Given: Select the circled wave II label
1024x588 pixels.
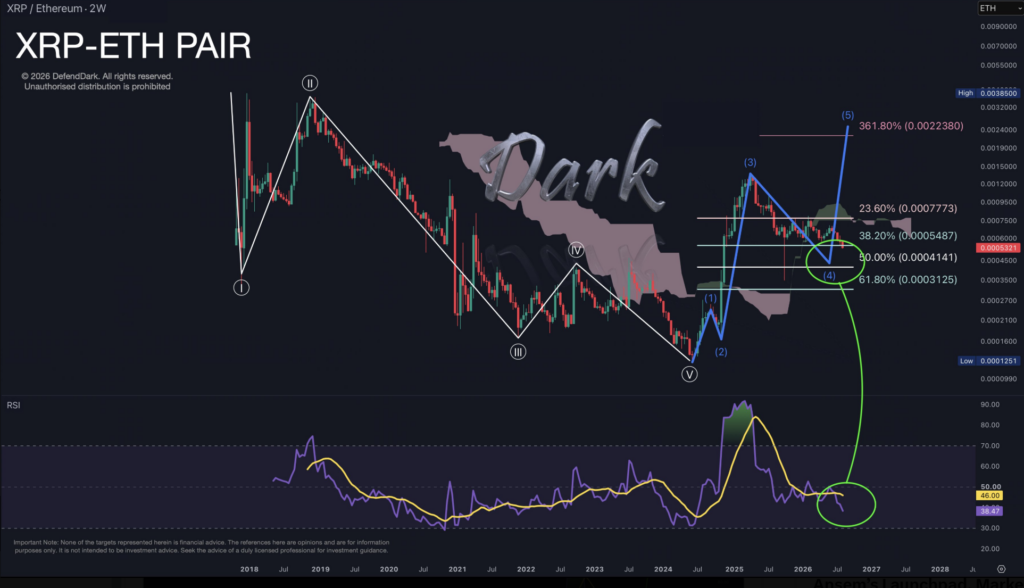Looking at the screenshot, I should coord(310,83).
